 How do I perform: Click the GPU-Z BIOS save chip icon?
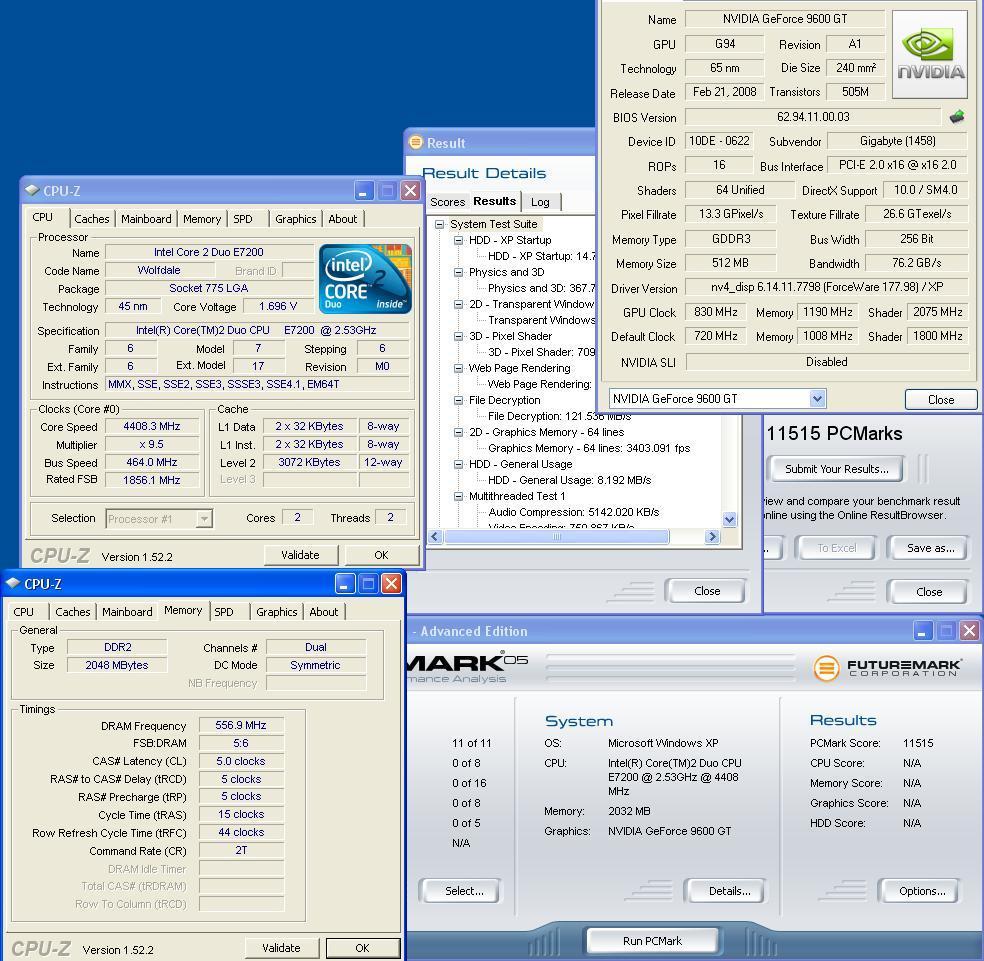click(x=956, y=117)
